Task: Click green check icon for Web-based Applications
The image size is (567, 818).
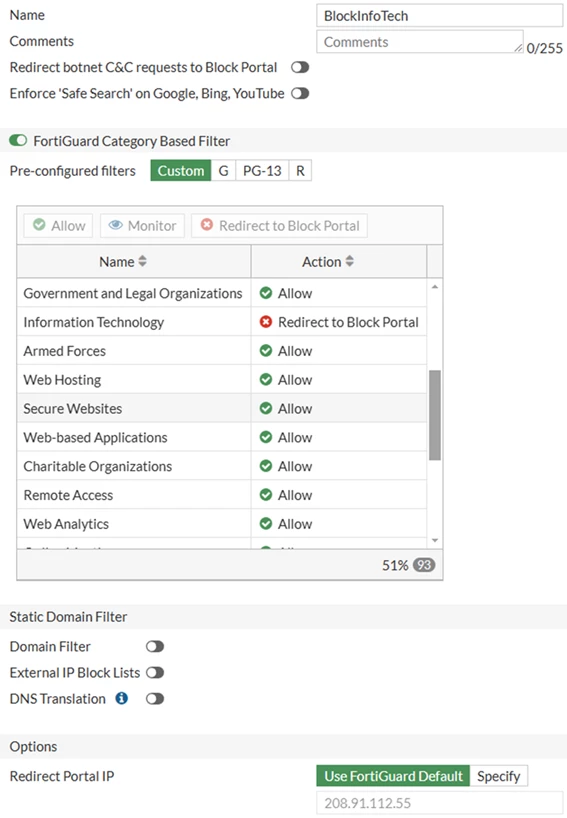Action: pyautogui.click(x=266, y=437)
